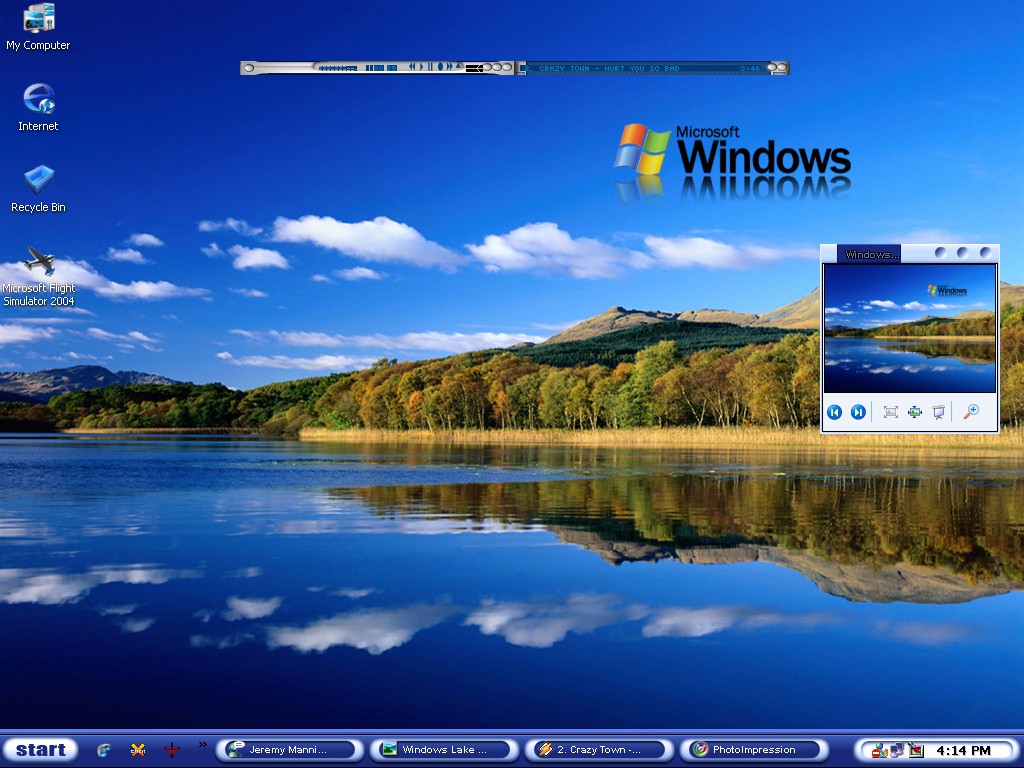Click the eject button on Winamp bar

point(458,66)
